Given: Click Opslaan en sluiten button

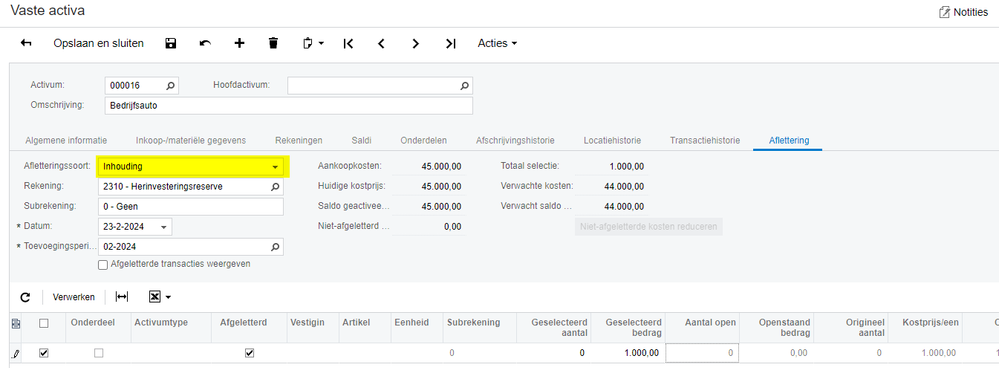Looking at the screenshot, I should (99, 43).
